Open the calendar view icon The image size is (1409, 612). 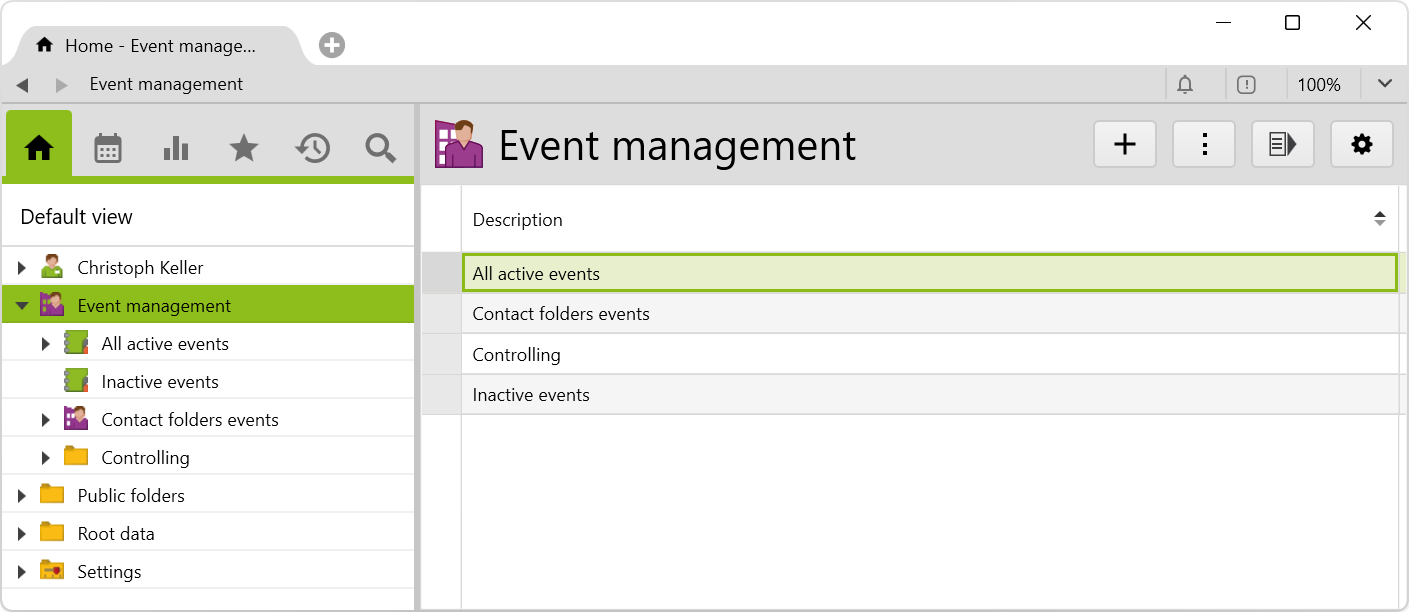pos(107,148)
